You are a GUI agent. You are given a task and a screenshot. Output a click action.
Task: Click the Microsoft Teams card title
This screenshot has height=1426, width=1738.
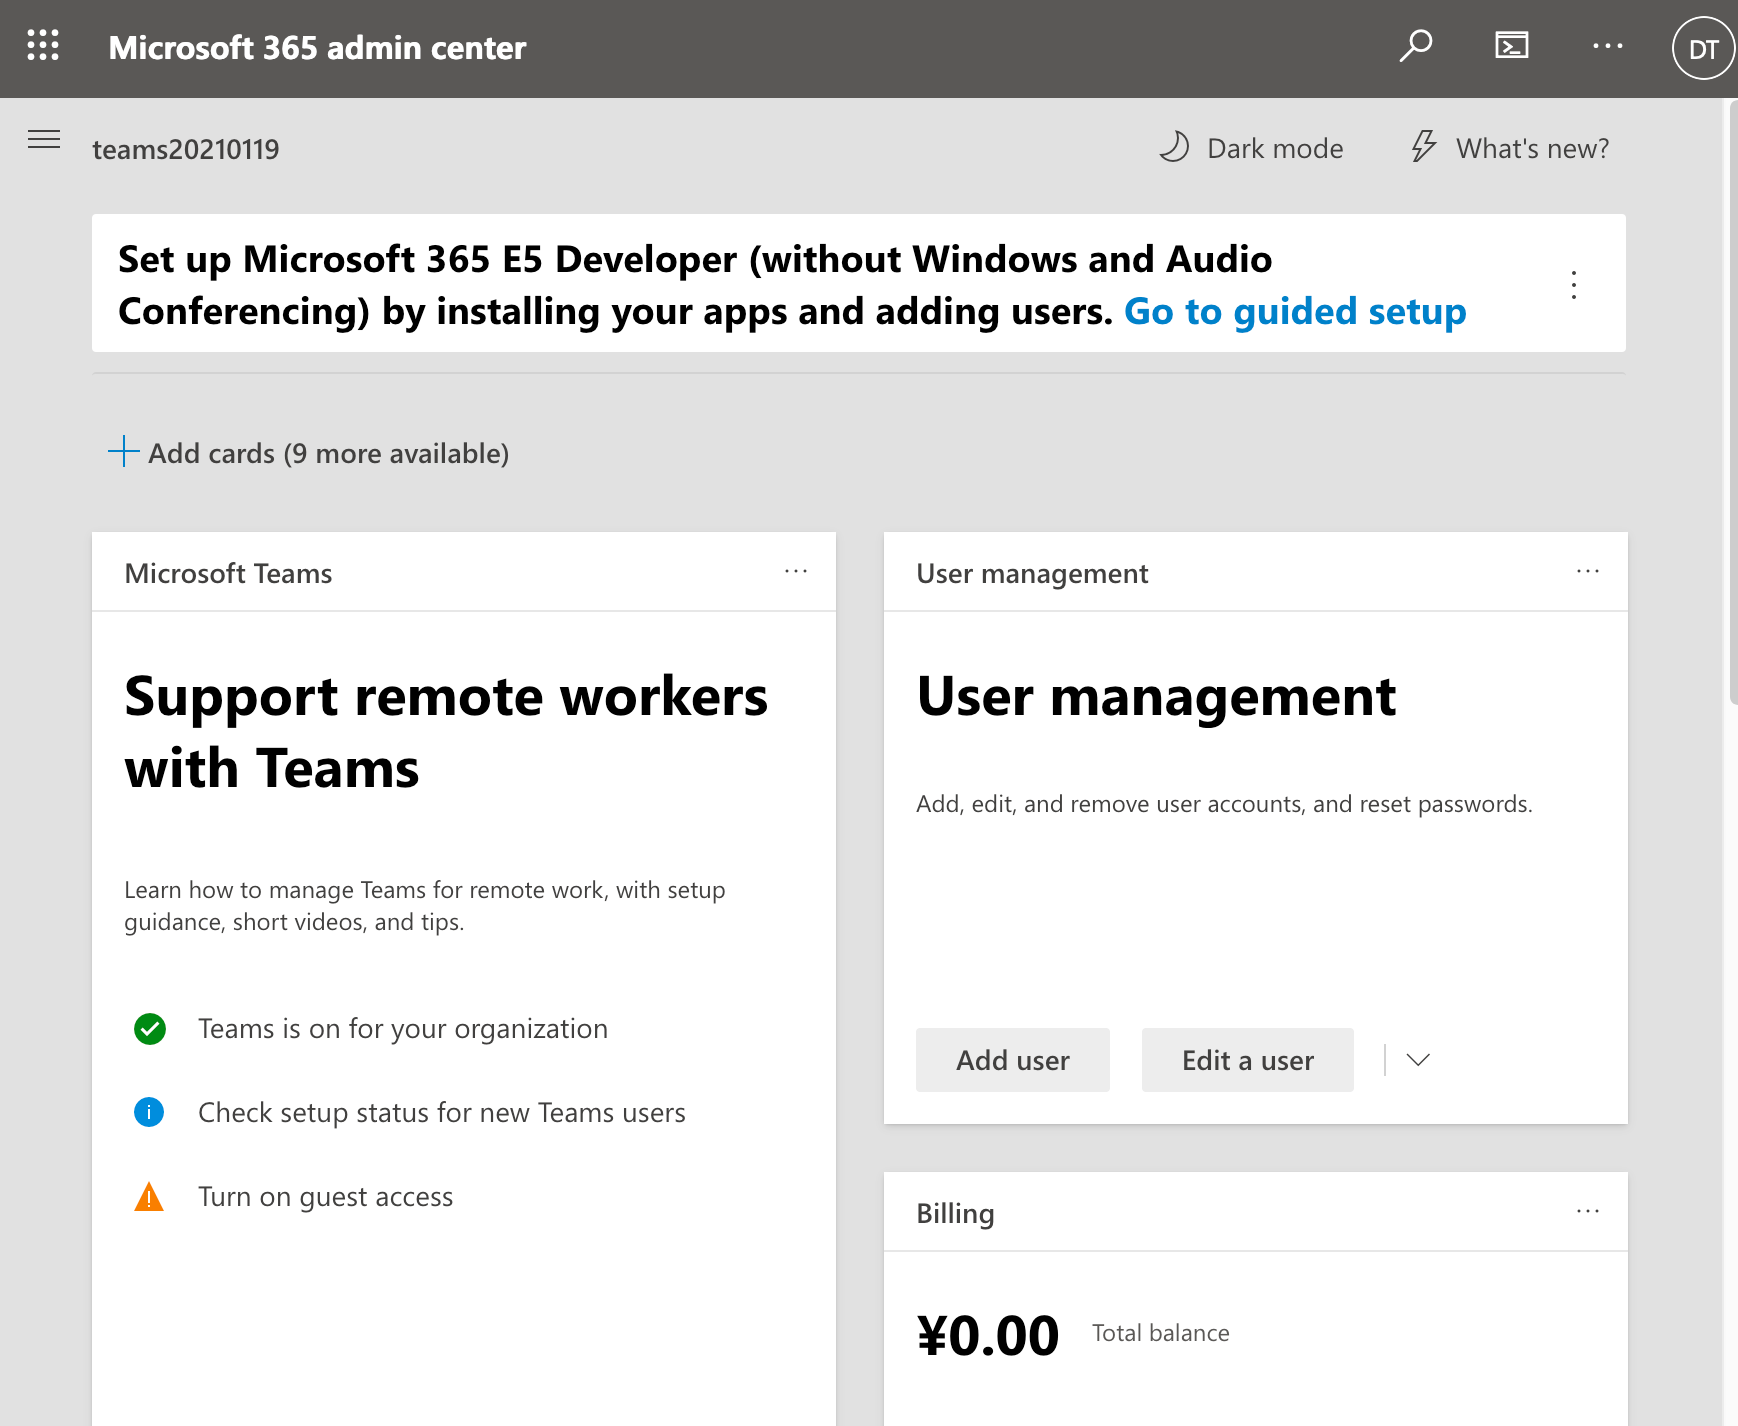click(x=228, y=573)
